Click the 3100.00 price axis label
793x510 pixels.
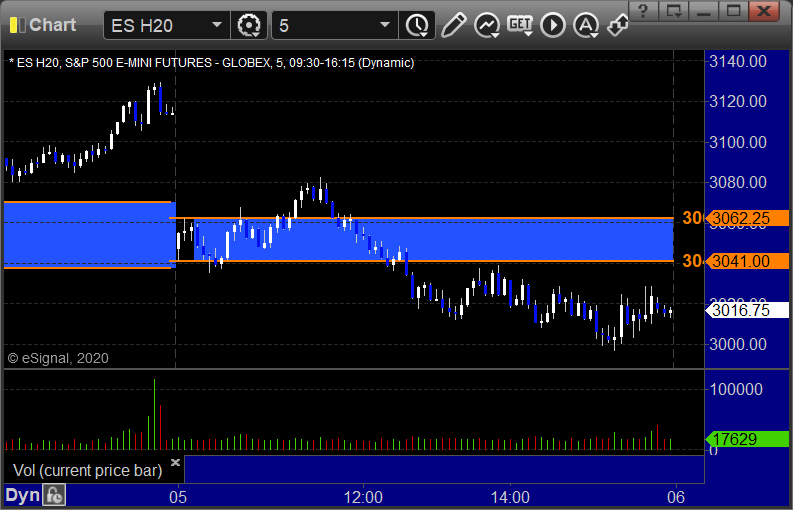(738, 142)
